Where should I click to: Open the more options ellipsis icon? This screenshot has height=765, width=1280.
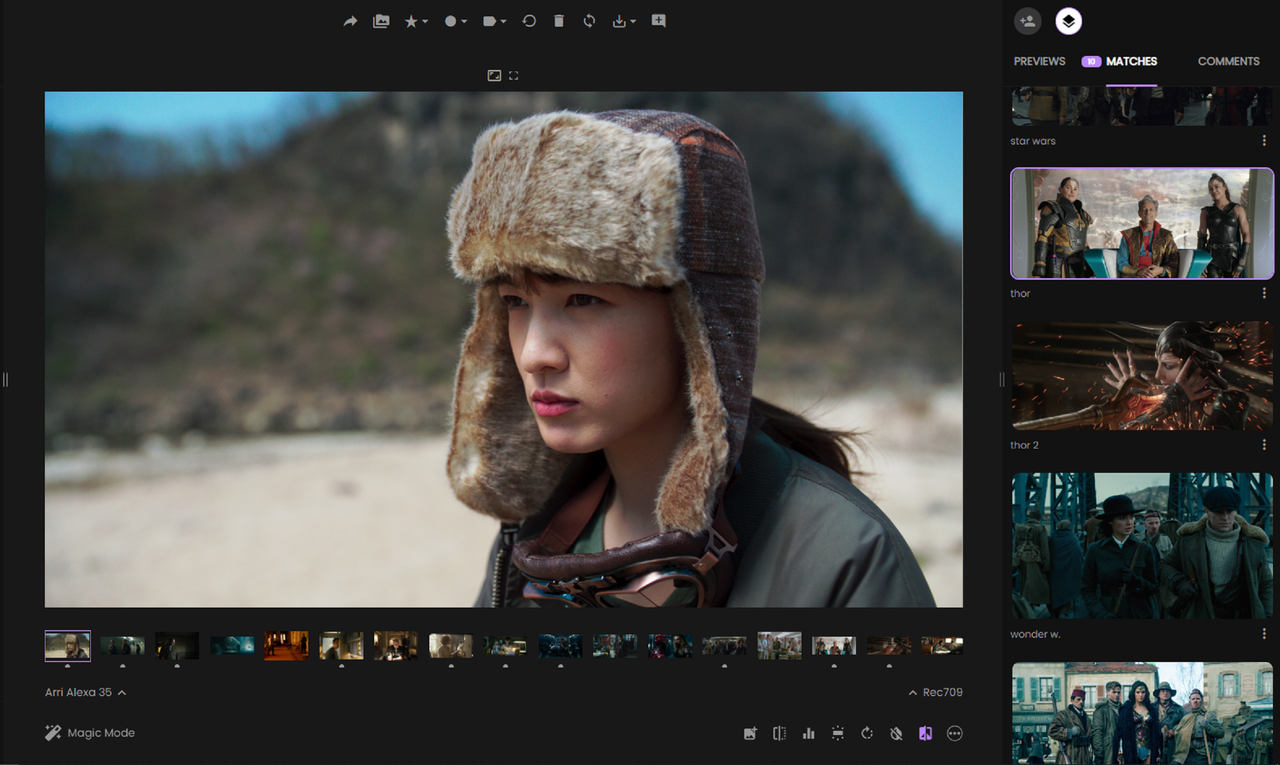pyautogui.click(x=955, y=733)
